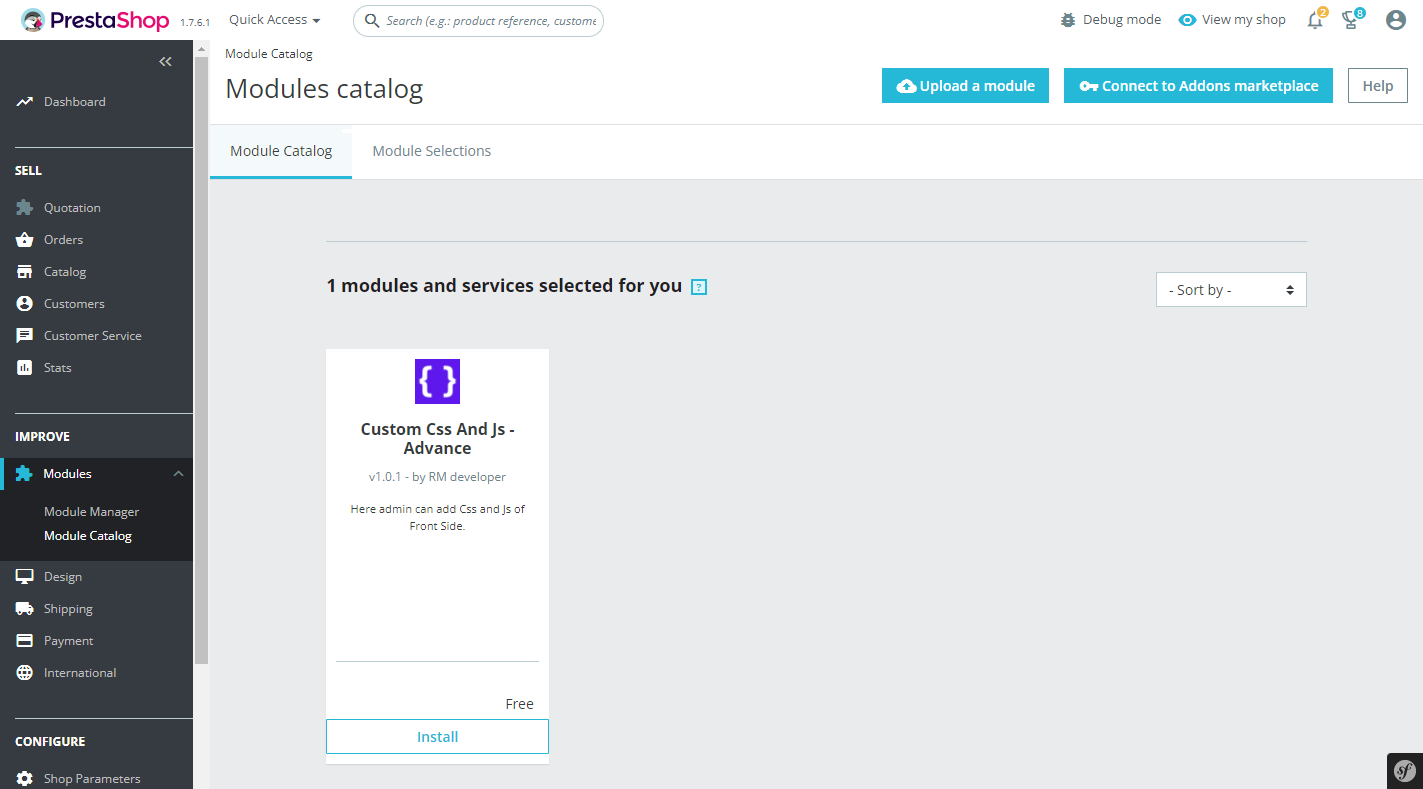Click the PrestaShop version 1.7.6.1 label
Image resolution: width=1423 pixels, height=789 pixels.
[195, 22]
